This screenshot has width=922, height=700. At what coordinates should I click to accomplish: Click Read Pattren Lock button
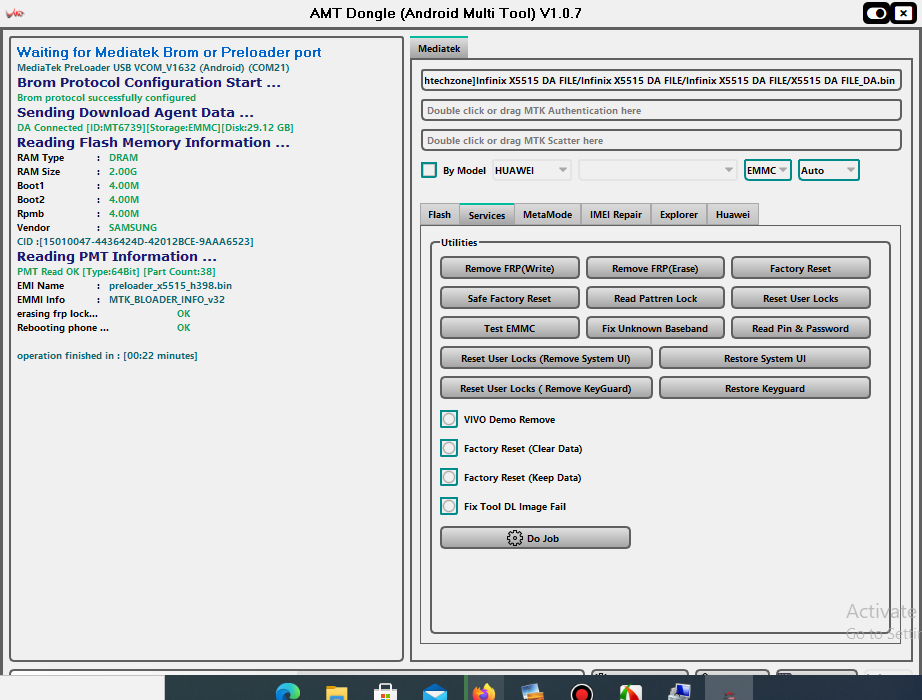click(655, 298)
